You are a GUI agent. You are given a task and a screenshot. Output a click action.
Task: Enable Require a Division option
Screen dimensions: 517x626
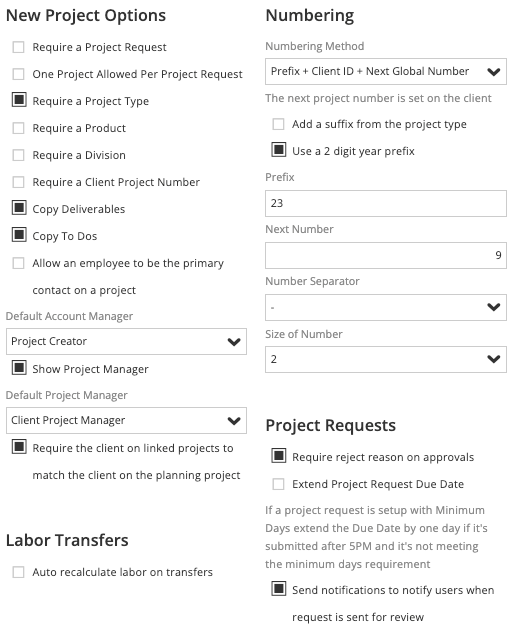tap(18, 155)
